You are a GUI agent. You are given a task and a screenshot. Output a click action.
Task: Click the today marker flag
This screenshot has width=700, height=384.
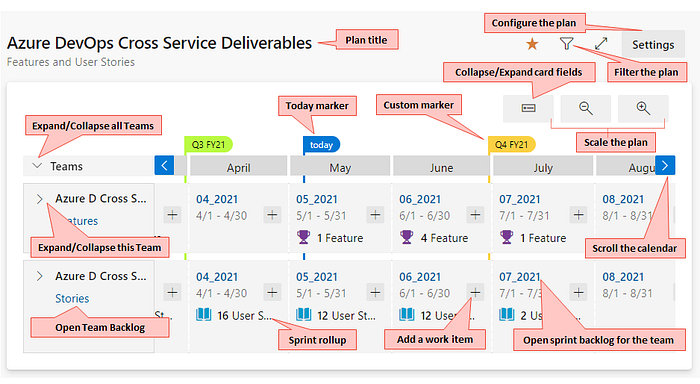[321, 145]
